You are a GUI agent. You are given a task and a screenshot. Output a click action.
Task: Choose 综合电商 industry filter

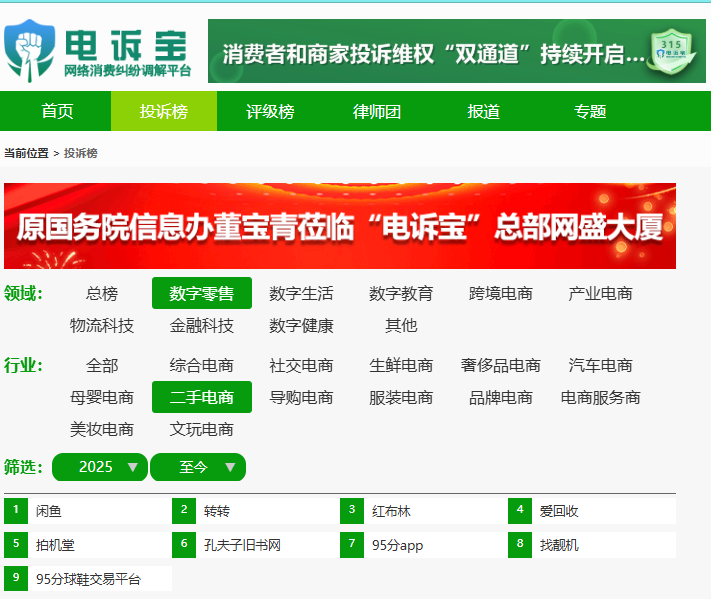[202, 365]
